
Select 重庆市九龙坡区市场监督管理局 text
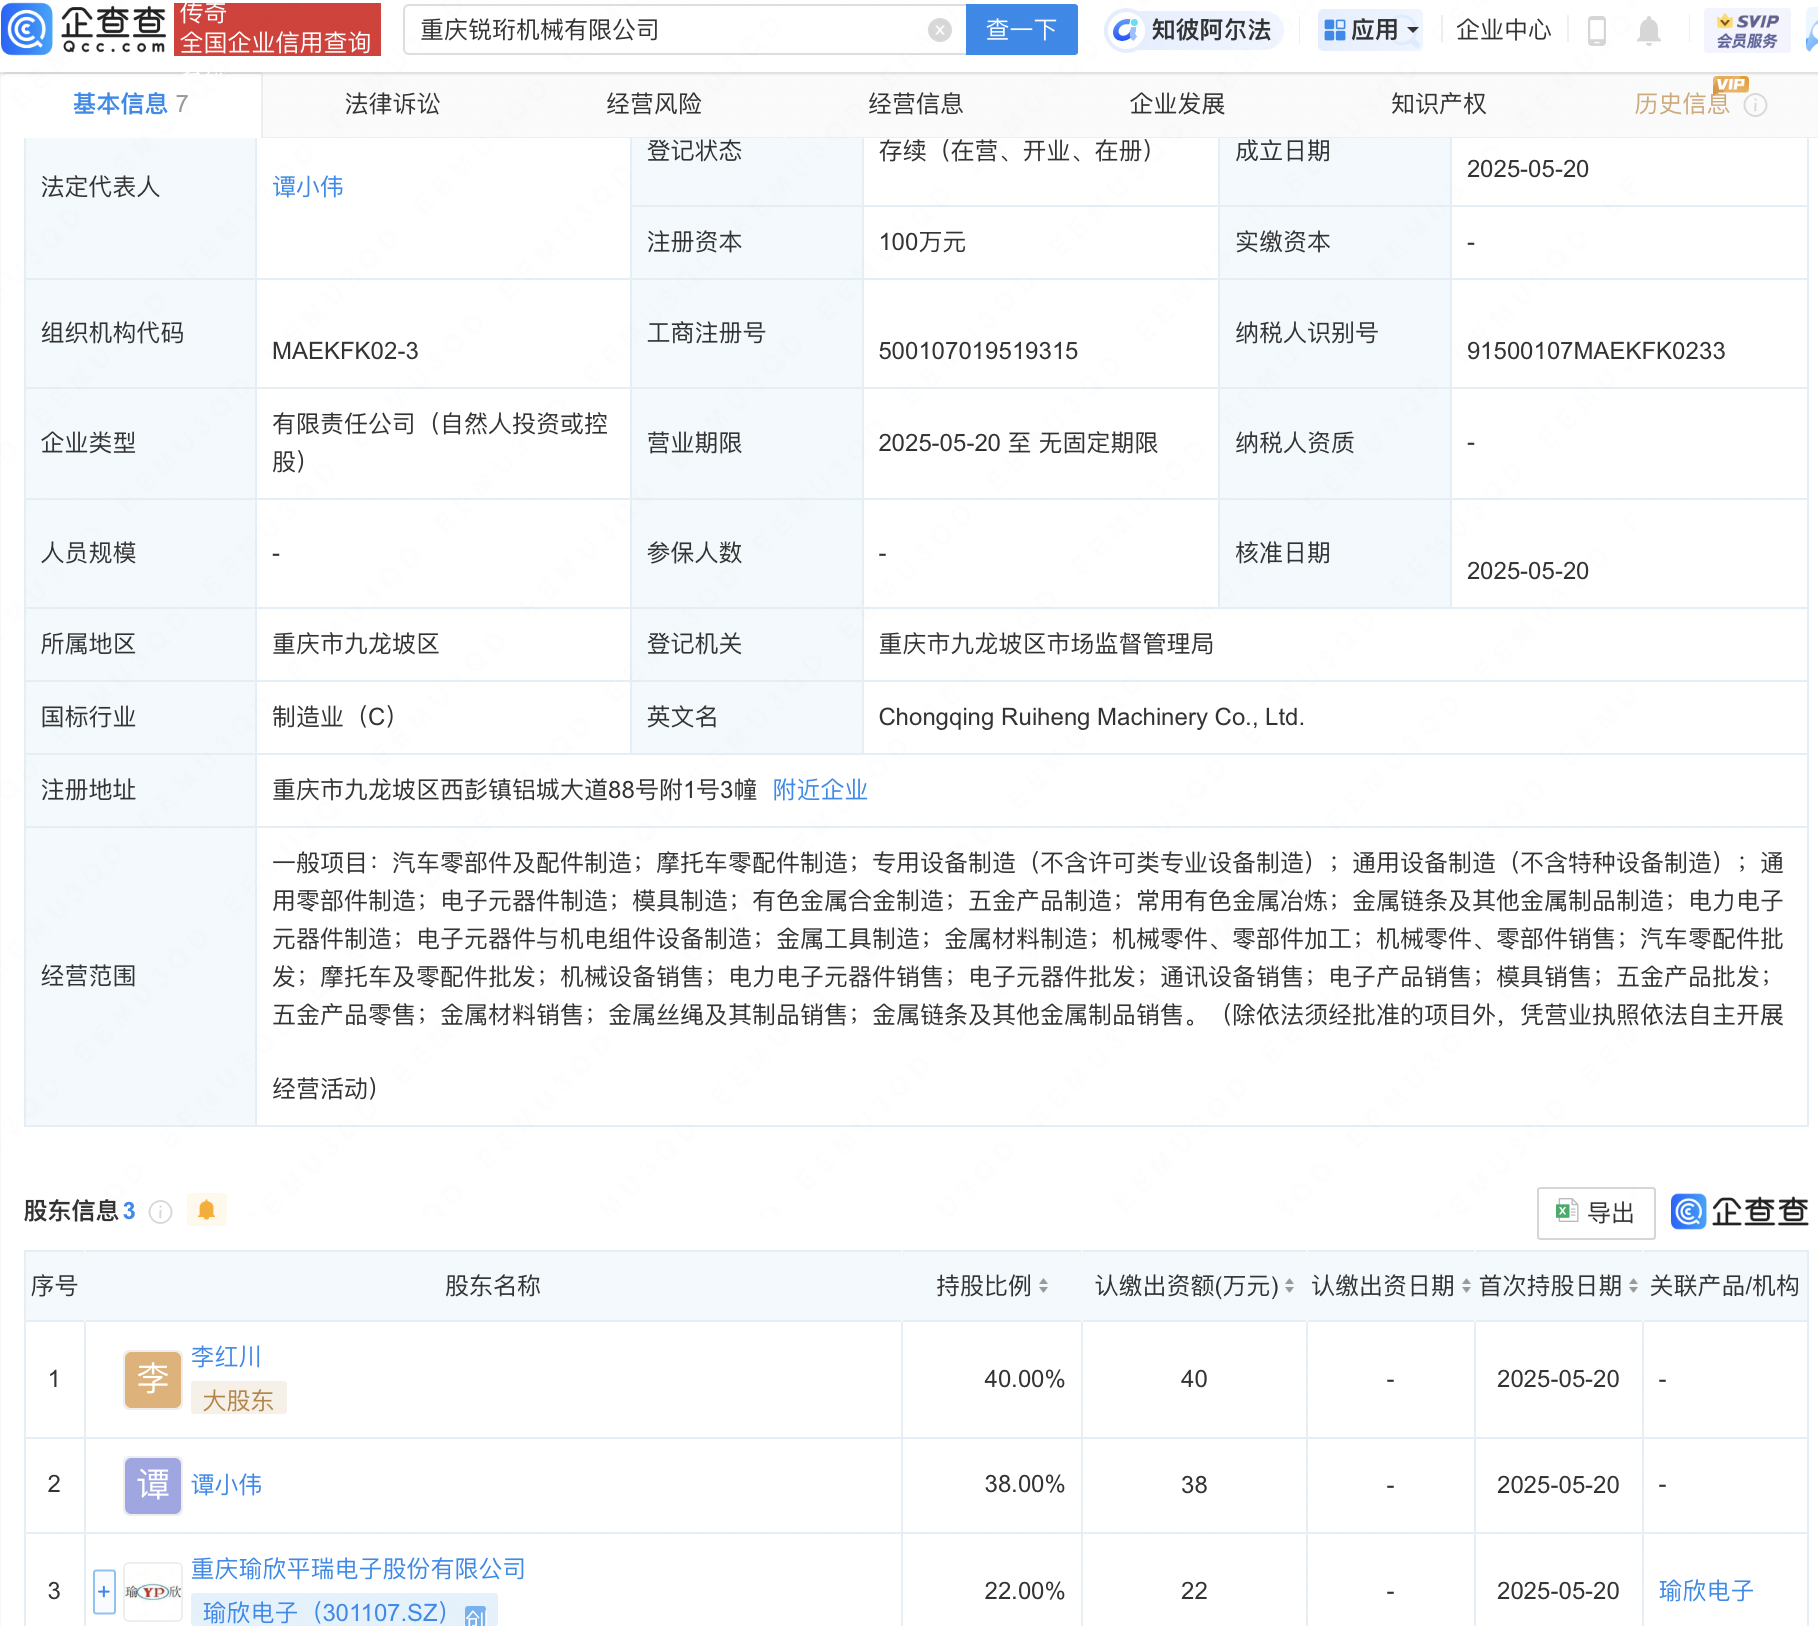(x=1046, y=644)
